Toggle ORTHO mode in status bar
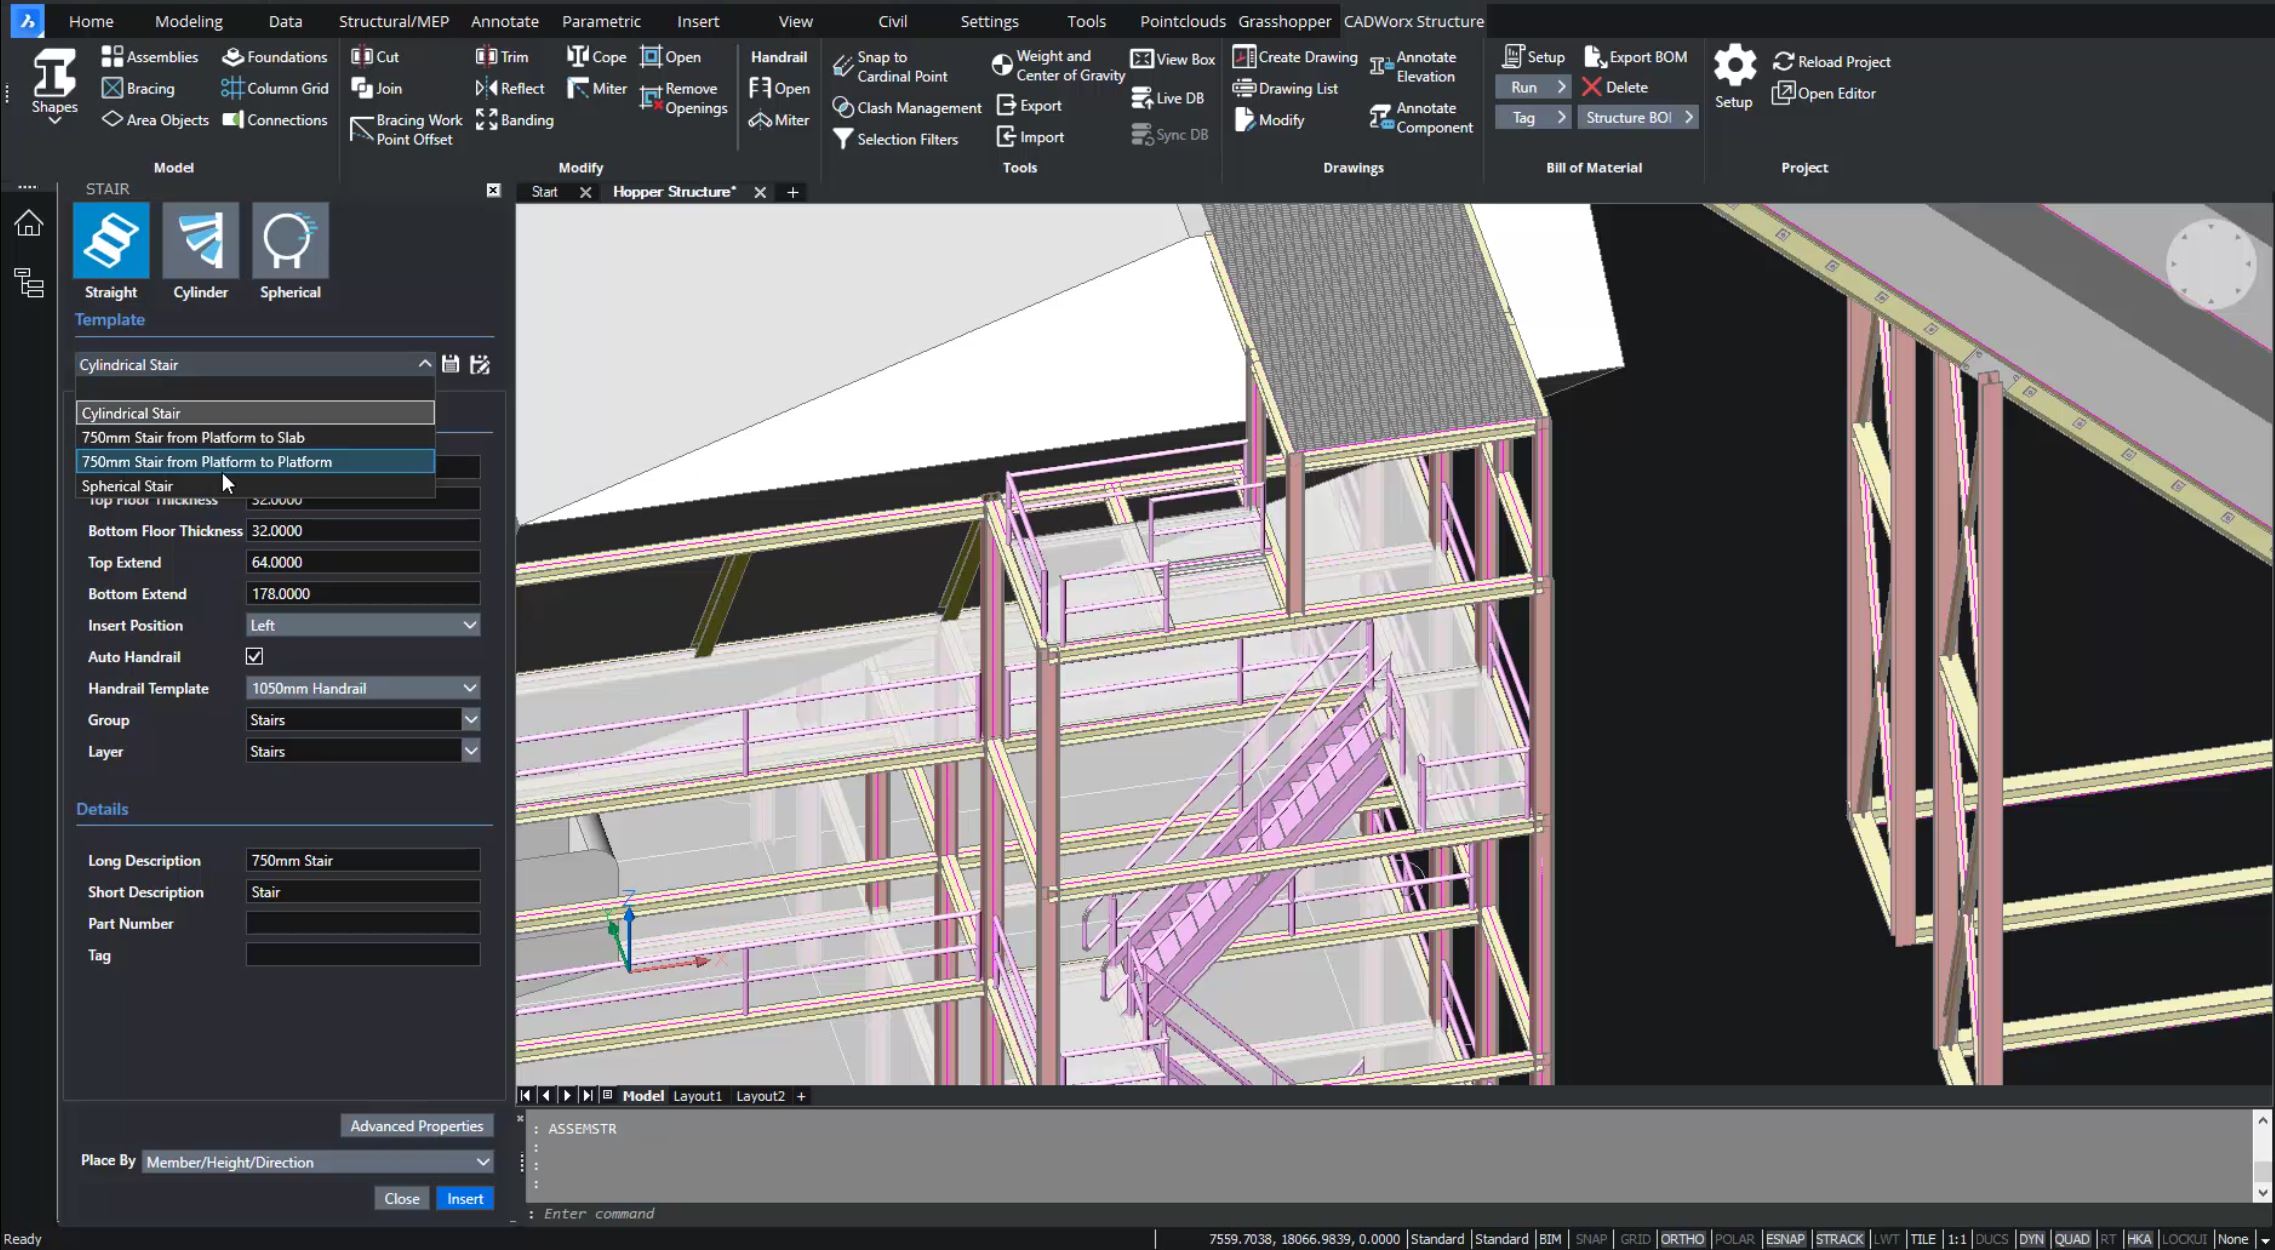2275x1250 pixels. (x=1682, y=1238)
